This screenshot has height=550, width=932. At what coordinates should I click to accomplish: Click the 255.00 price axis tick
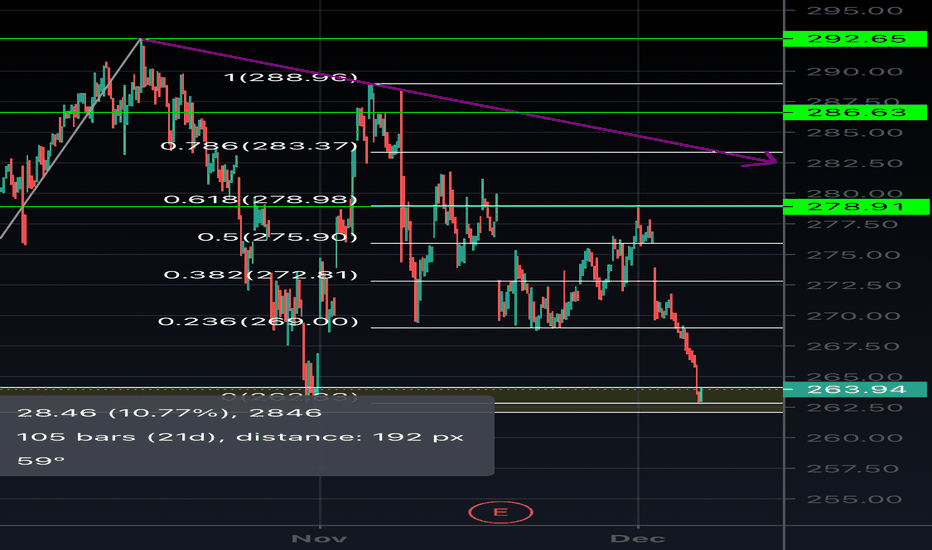[x=855, y=499]
